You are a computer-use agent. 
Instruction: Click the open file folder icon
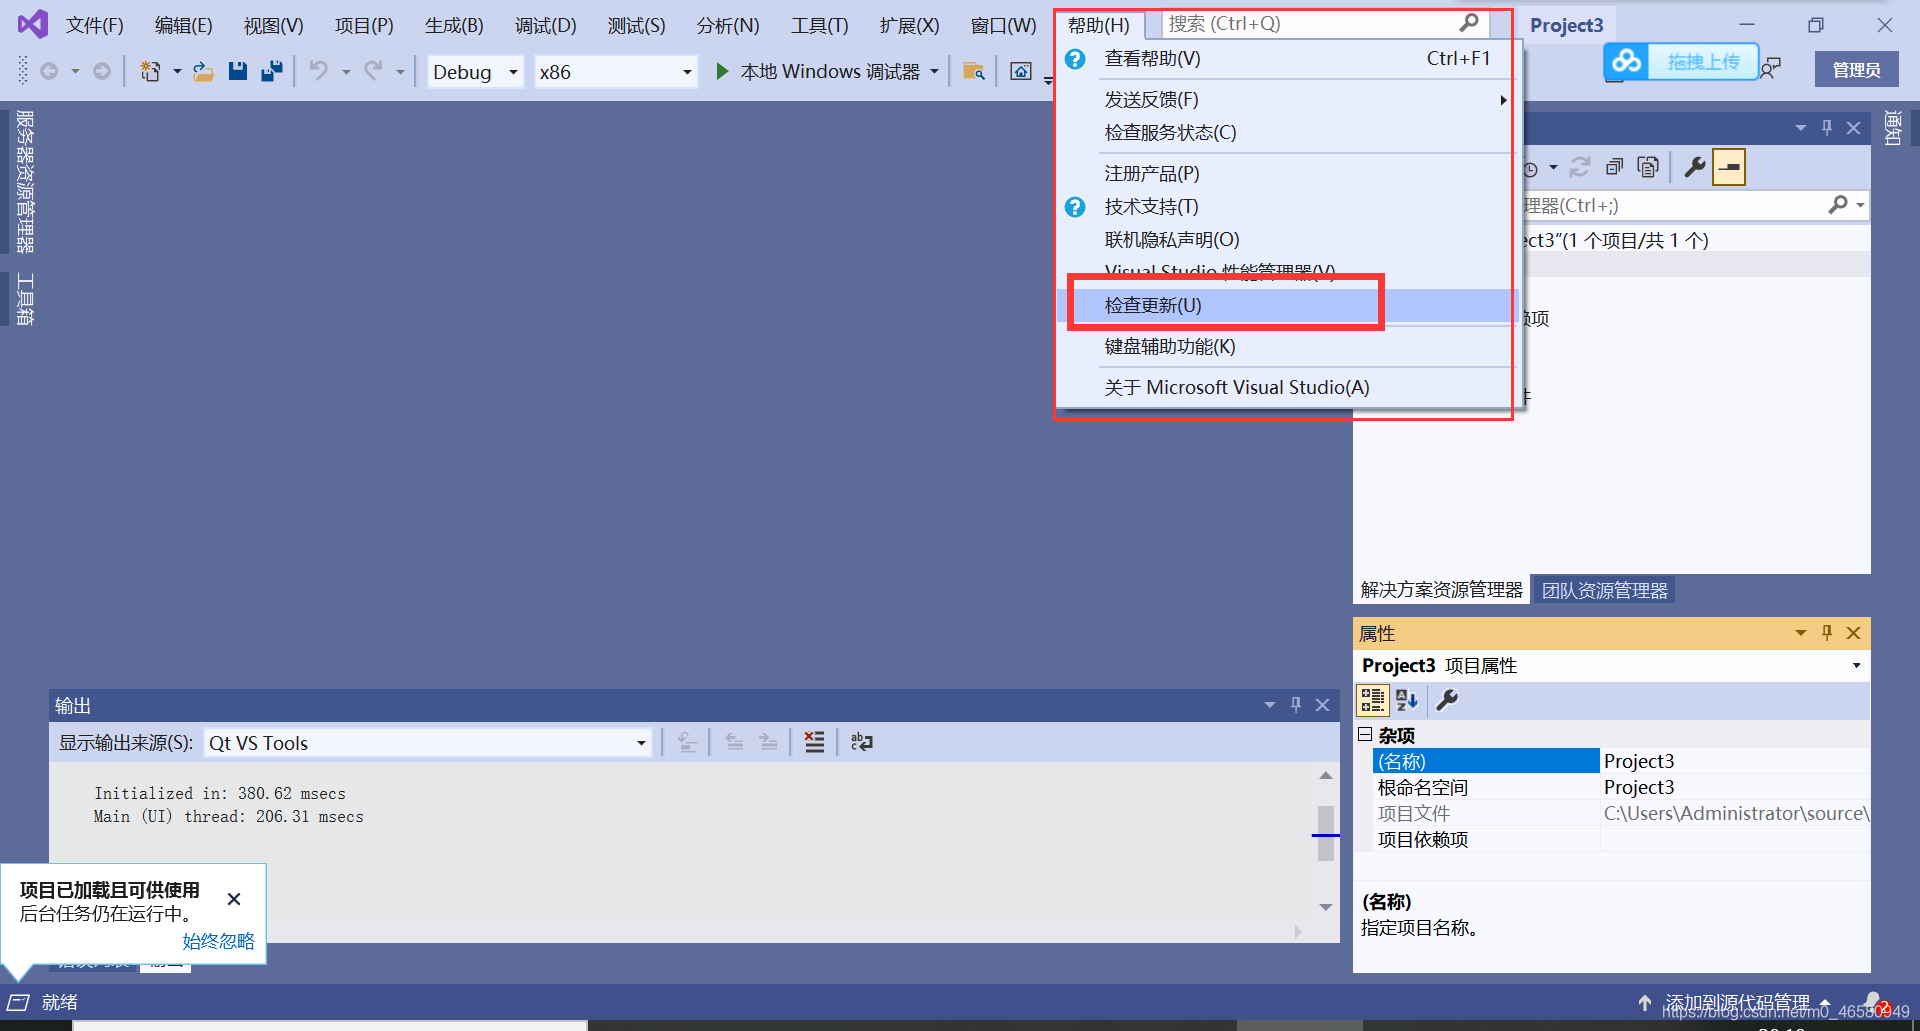(x=203, y=71)
